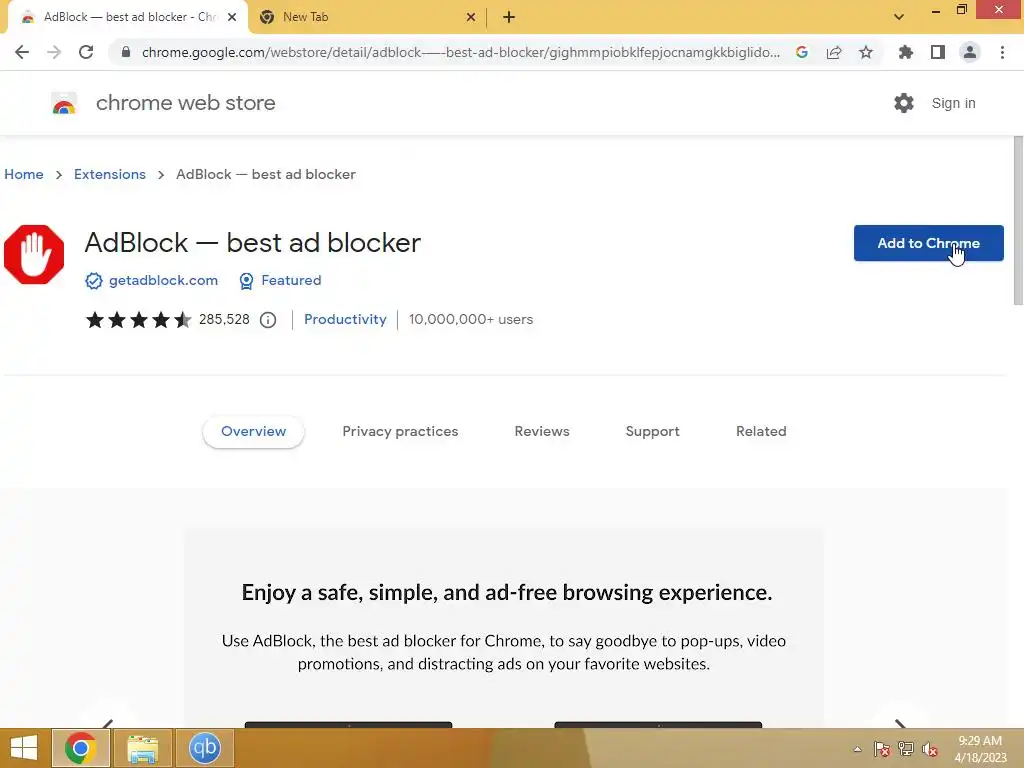Open the Productivity category link
The image size is (1024, 768).
tap(345, 320)
